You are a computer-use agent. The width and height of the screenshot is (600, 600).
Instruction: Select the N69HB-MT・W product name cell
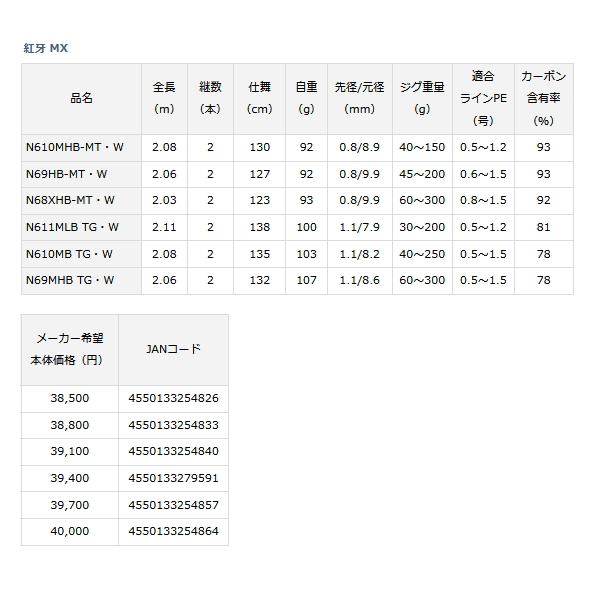(x=82, y=174)
